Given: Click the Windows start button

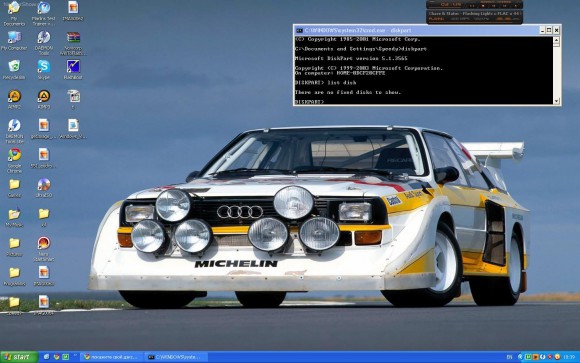Looking at the screenshot, I should pyautogui.click(x=19, y=357).
